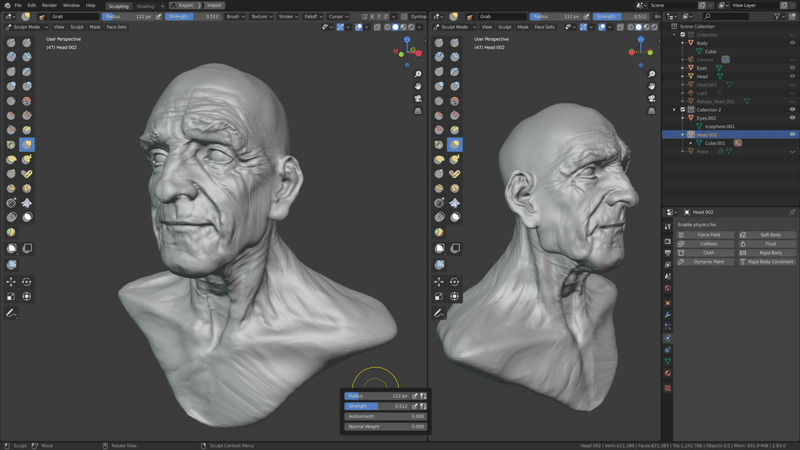
Task: Open the Render properties tab
Action: [667, 241]
